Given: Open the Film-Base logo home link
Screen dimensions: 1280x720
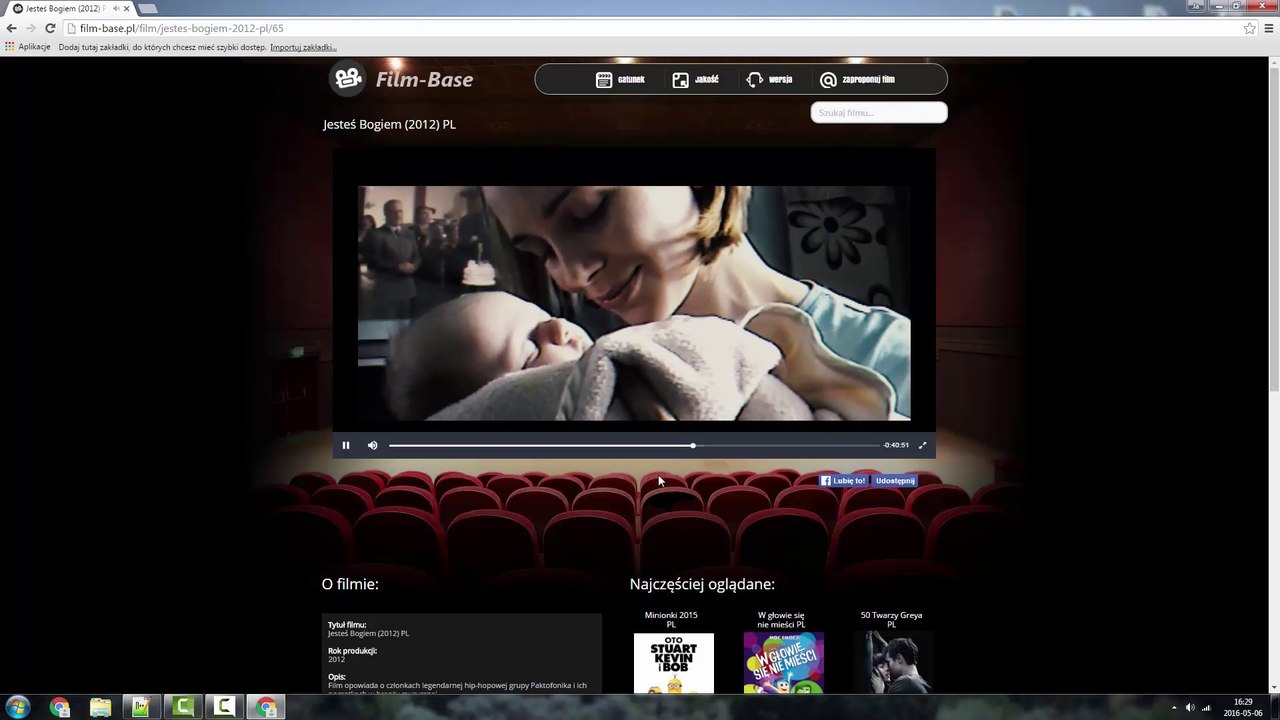Looking at the screenshot, I should 402,79.
